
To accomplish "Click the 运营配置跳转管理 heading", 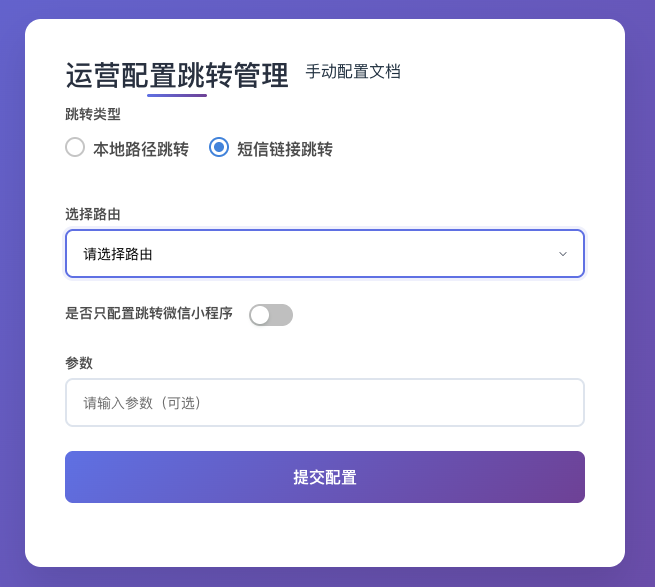I will (177, 75).
